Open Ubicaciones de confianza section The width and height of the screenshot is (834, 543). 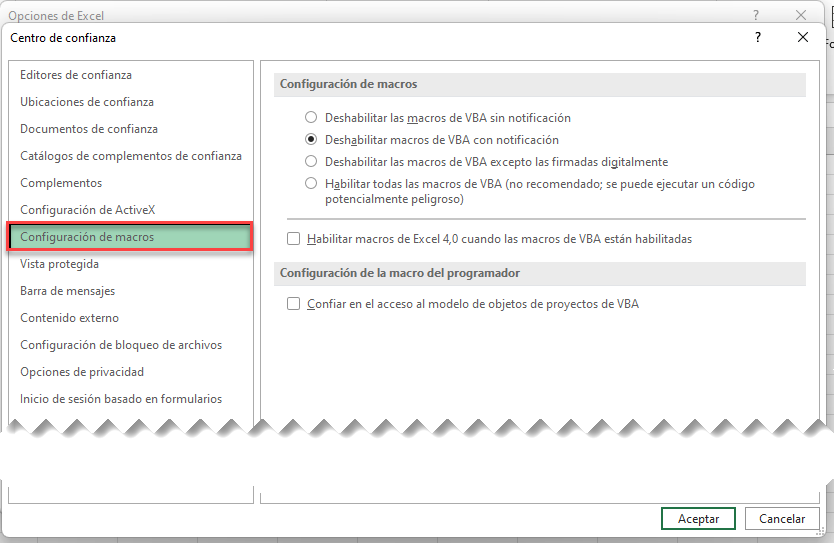point(130,102)
